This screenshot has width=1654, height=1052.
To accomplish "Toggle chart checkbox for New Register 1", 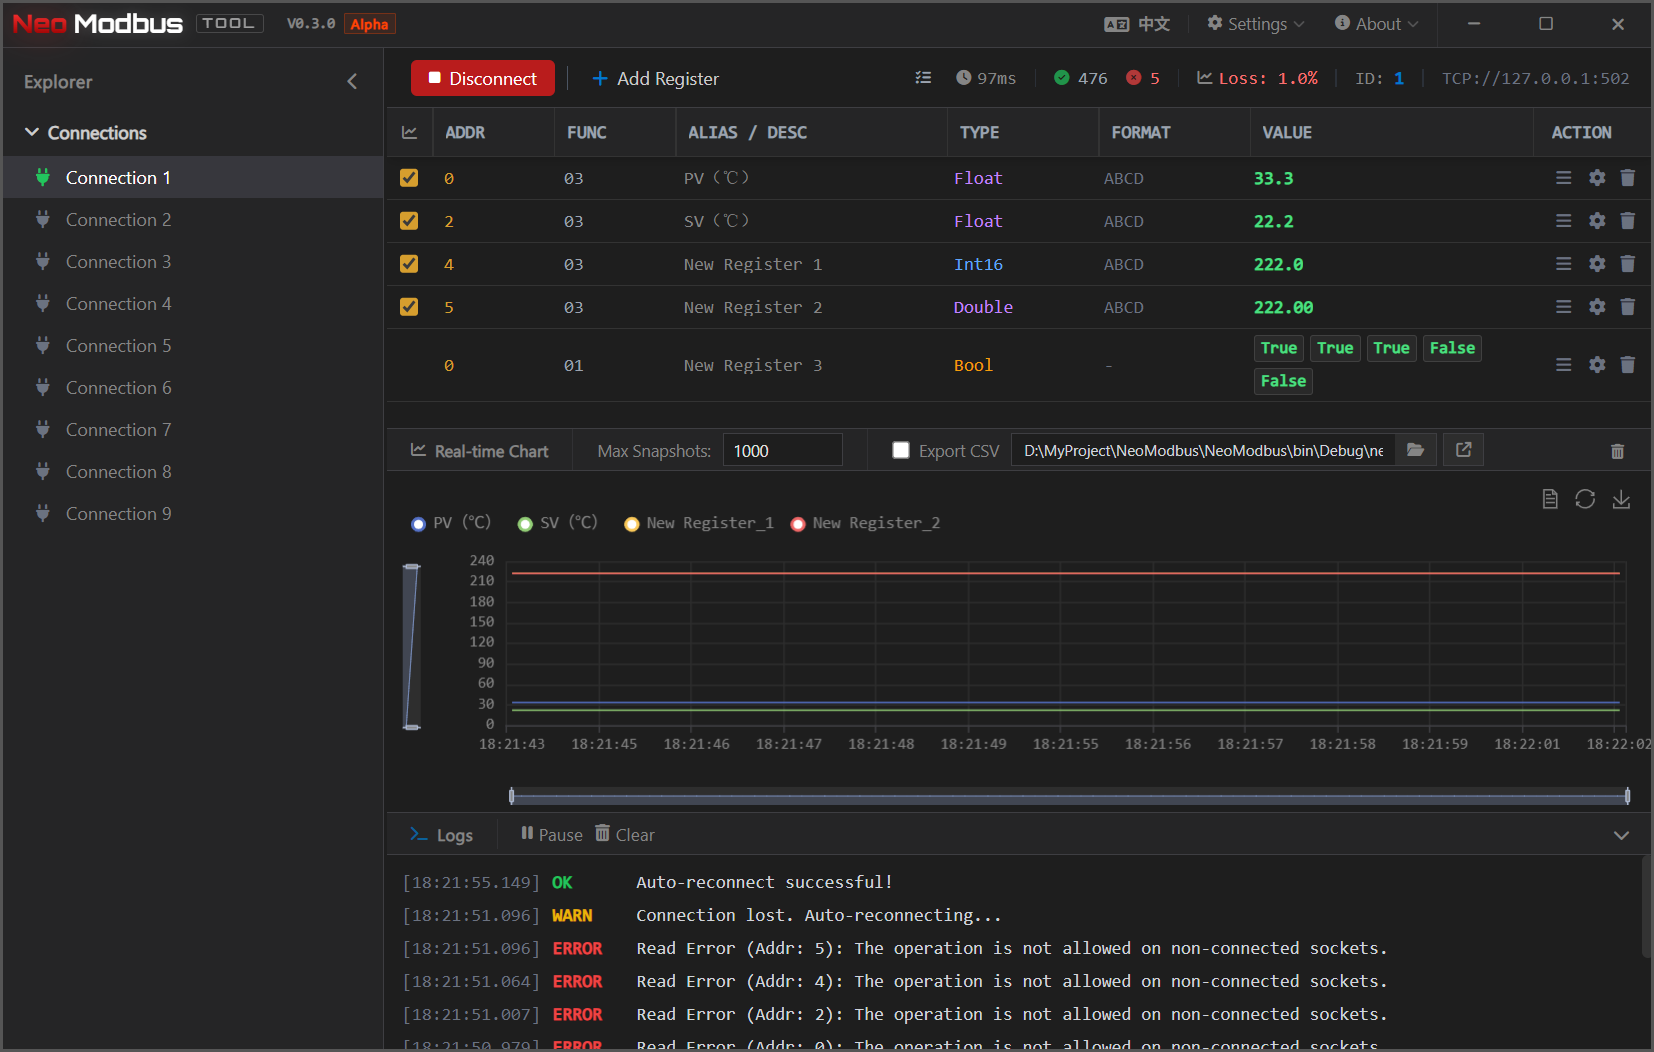I will [409, 264].
